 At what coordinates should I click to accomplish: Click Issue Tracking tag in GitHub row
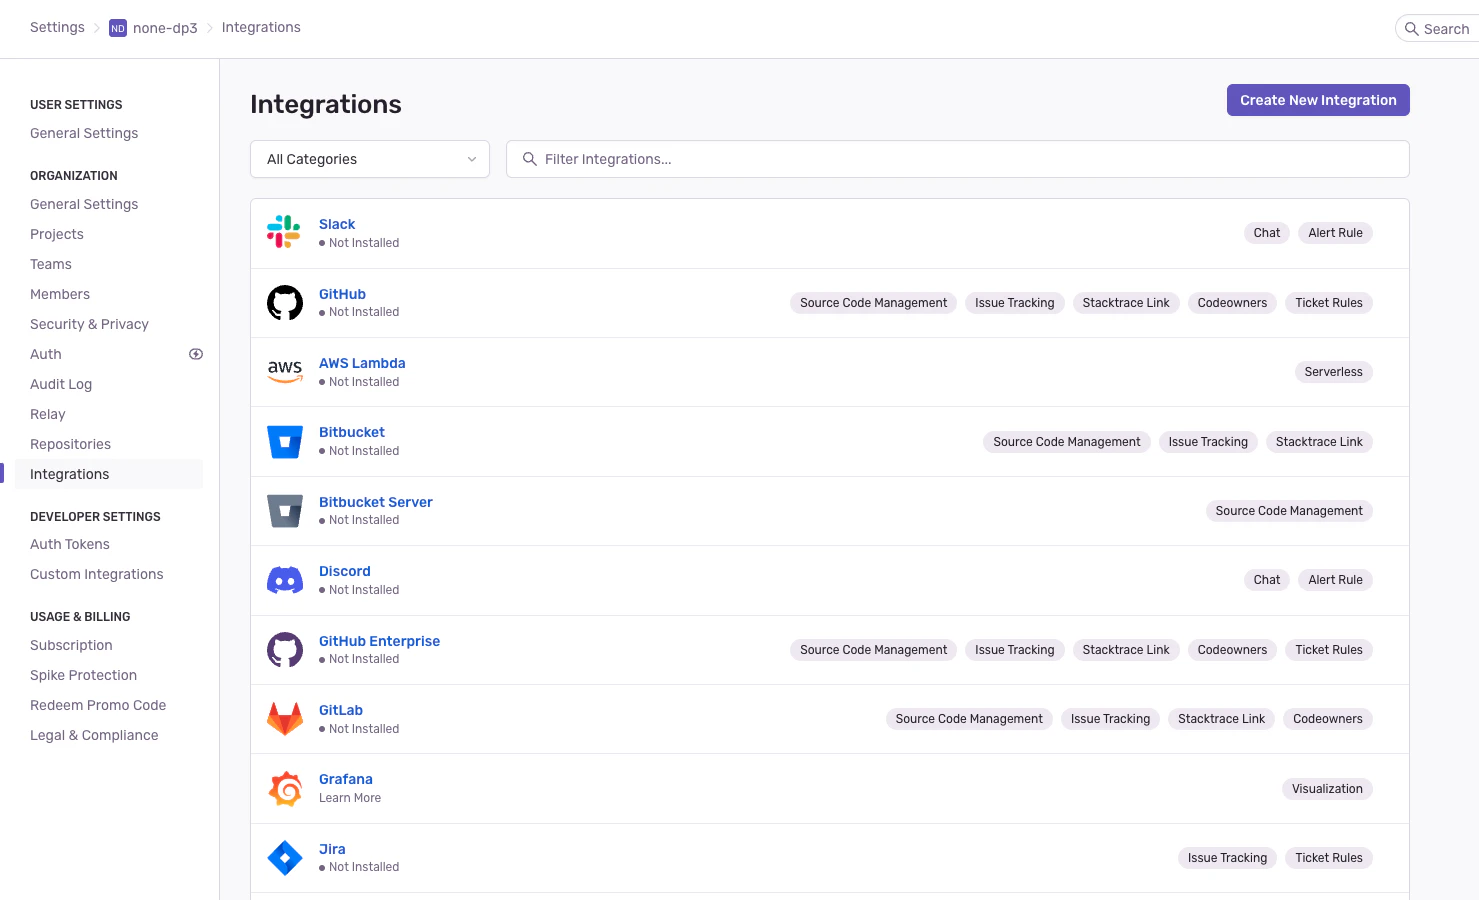(x=1014, y=303)
